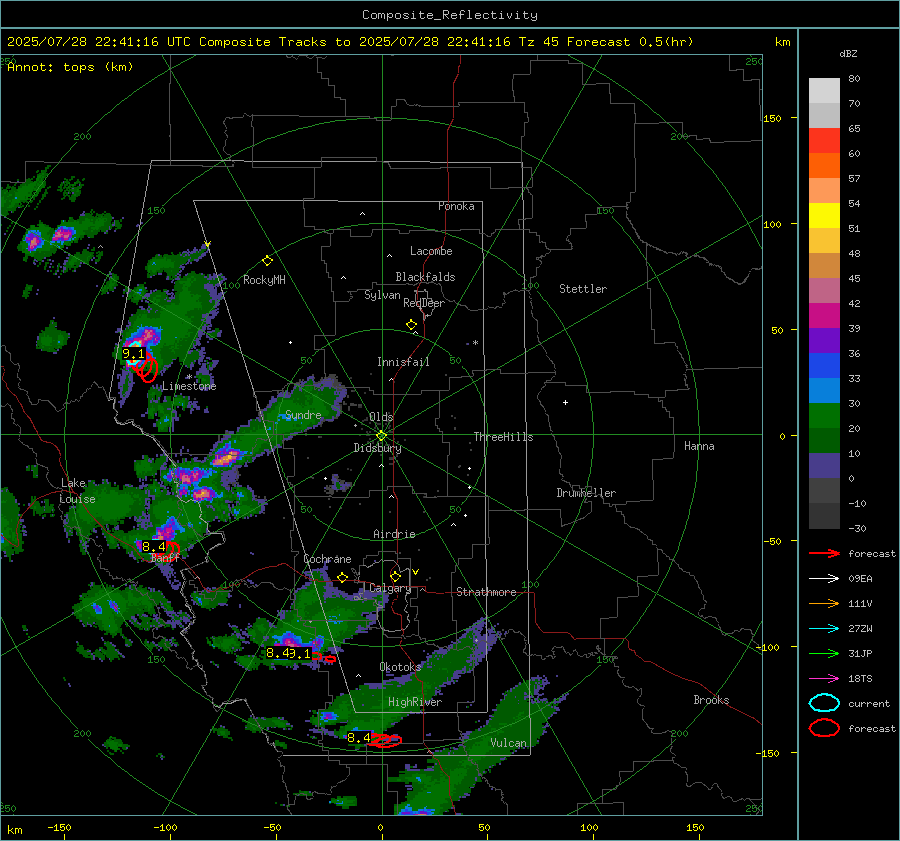Click the cyan 27ZW arrow legend icon
Image resolution: width=900 pixels, height=841 pixels.
824,629
